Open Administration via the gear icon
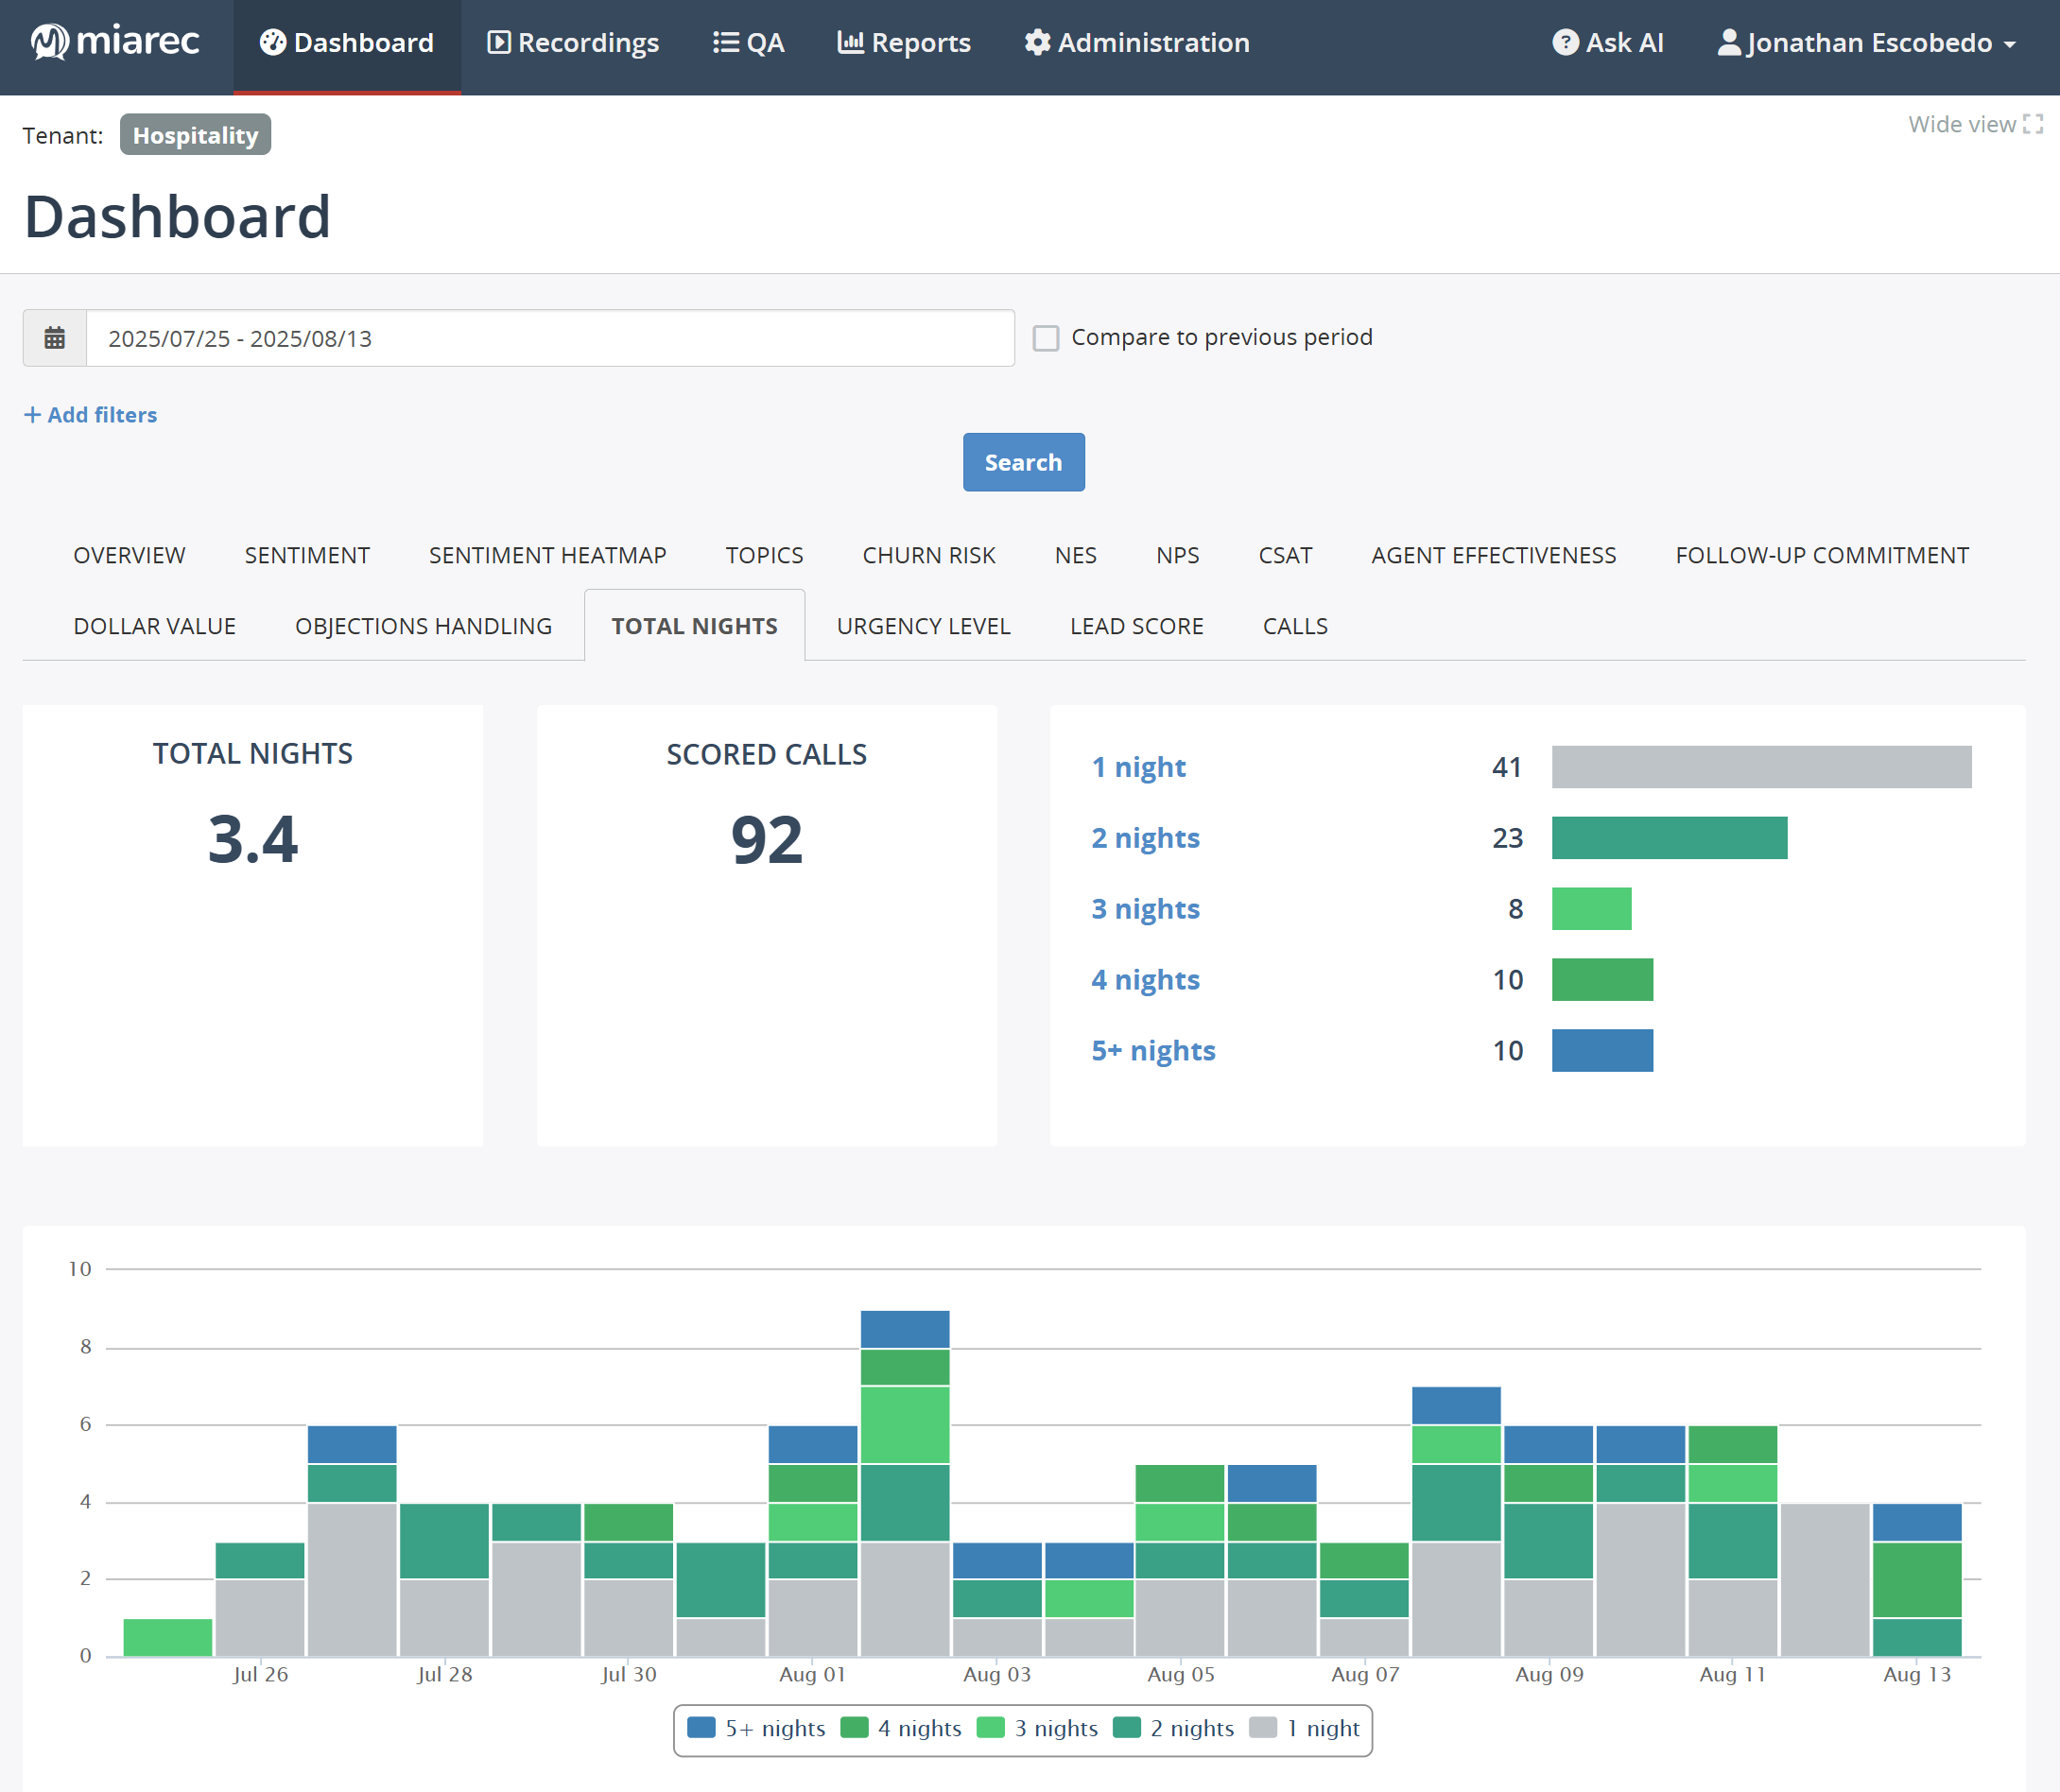Image resolution: width=2060 pixels, height=1792 pixels. [x=1037, y=43]
